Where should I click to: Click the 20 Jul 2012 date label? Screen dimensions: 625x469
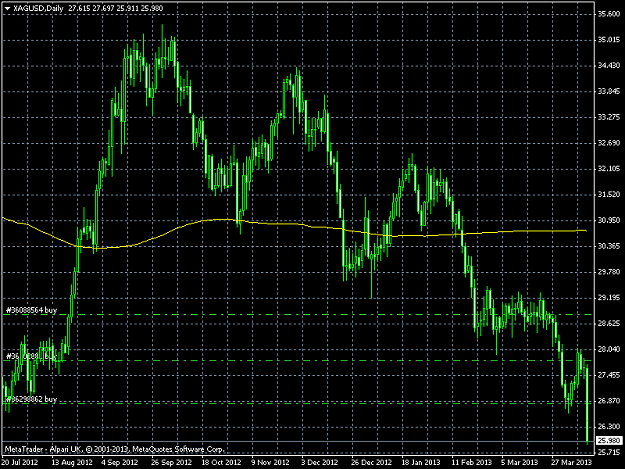(20, 462)
